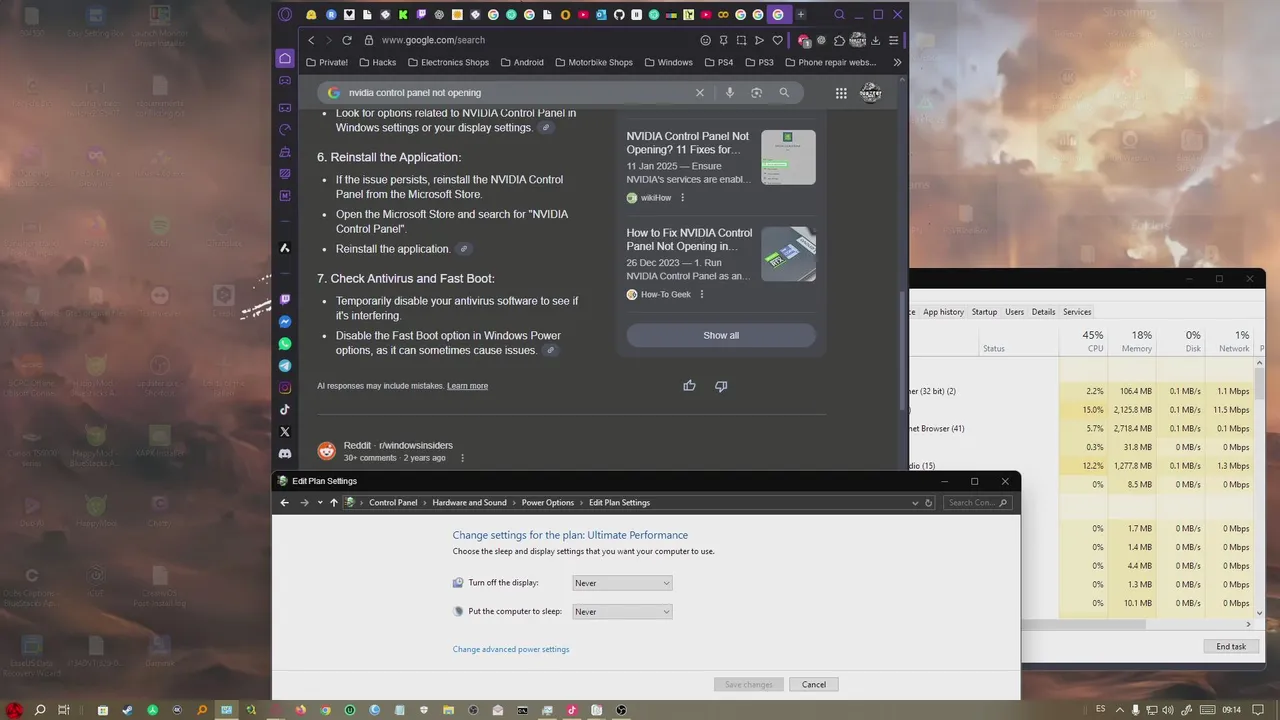1280x720 pixels.
Task: Open Instagram from the browser sidebar
Action: [x=285, y=388]
